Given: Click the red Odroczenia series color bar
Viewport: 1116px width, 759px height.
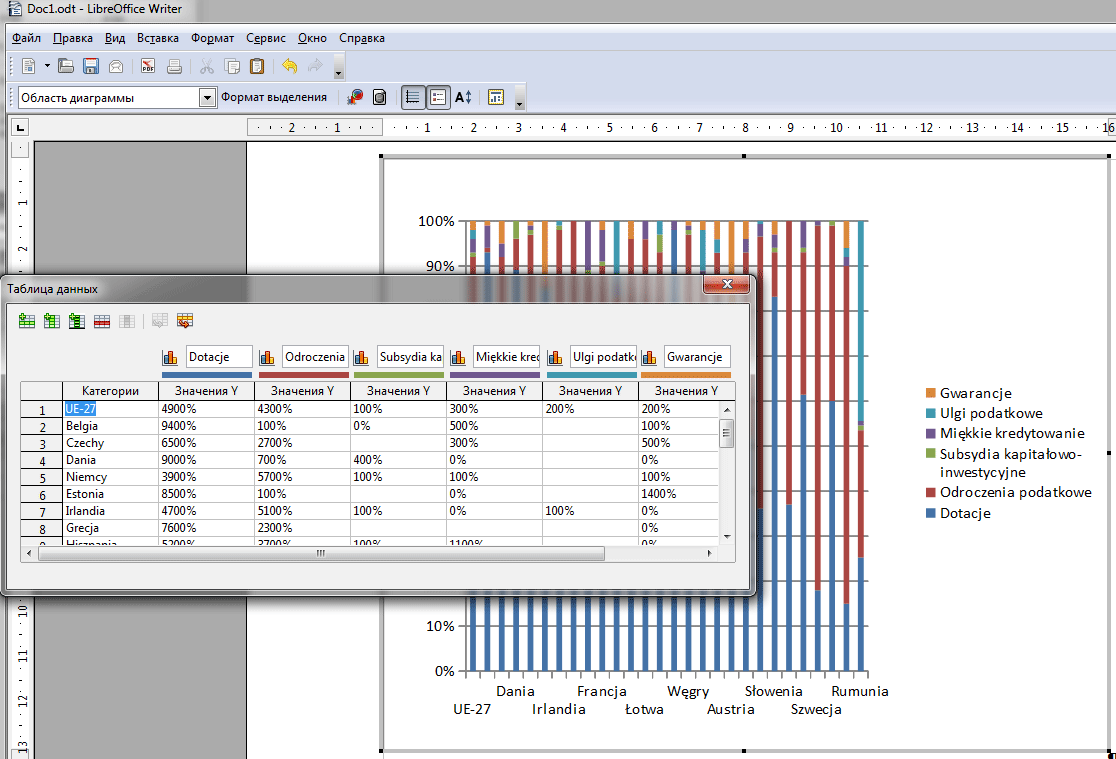Looking at the screenshot, I should point(304,375).
